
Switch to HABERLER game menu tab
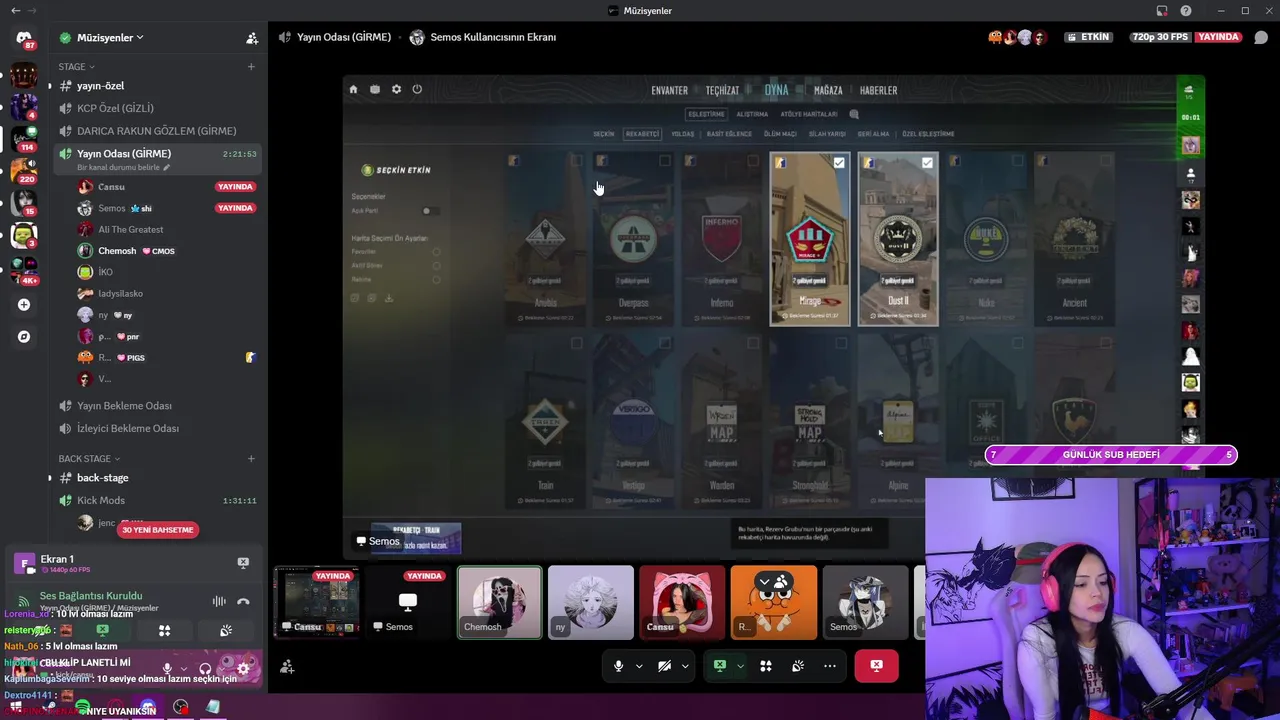point(878,90)
